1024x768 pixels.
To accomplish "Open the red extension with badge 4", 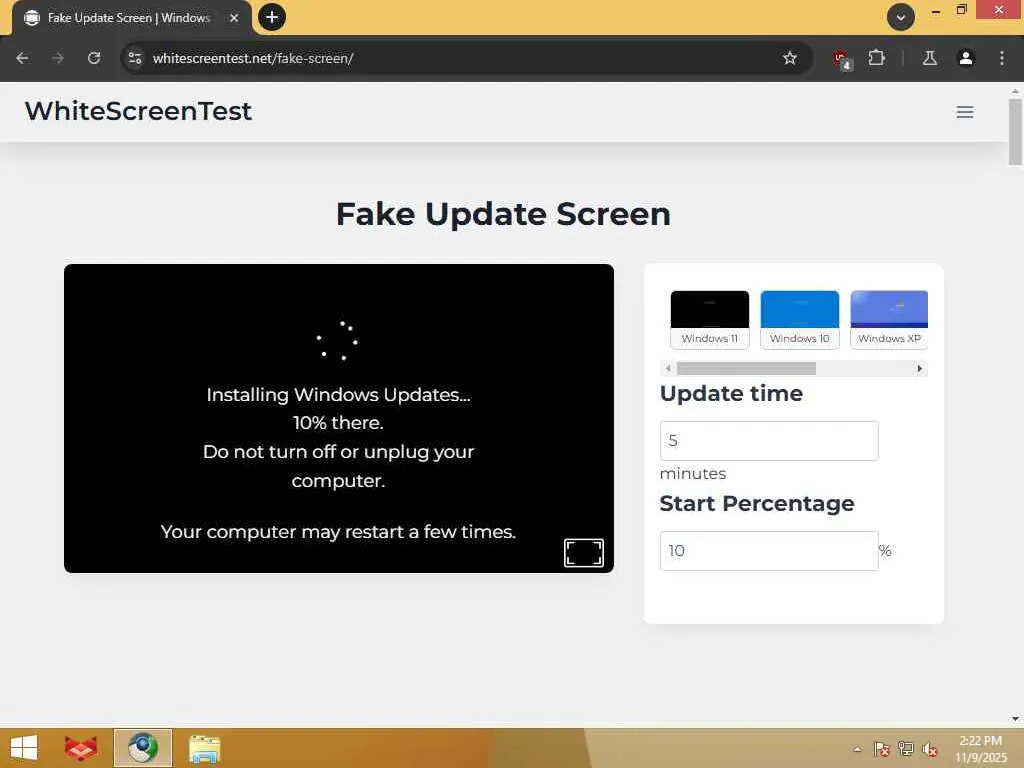I will 842,59.
